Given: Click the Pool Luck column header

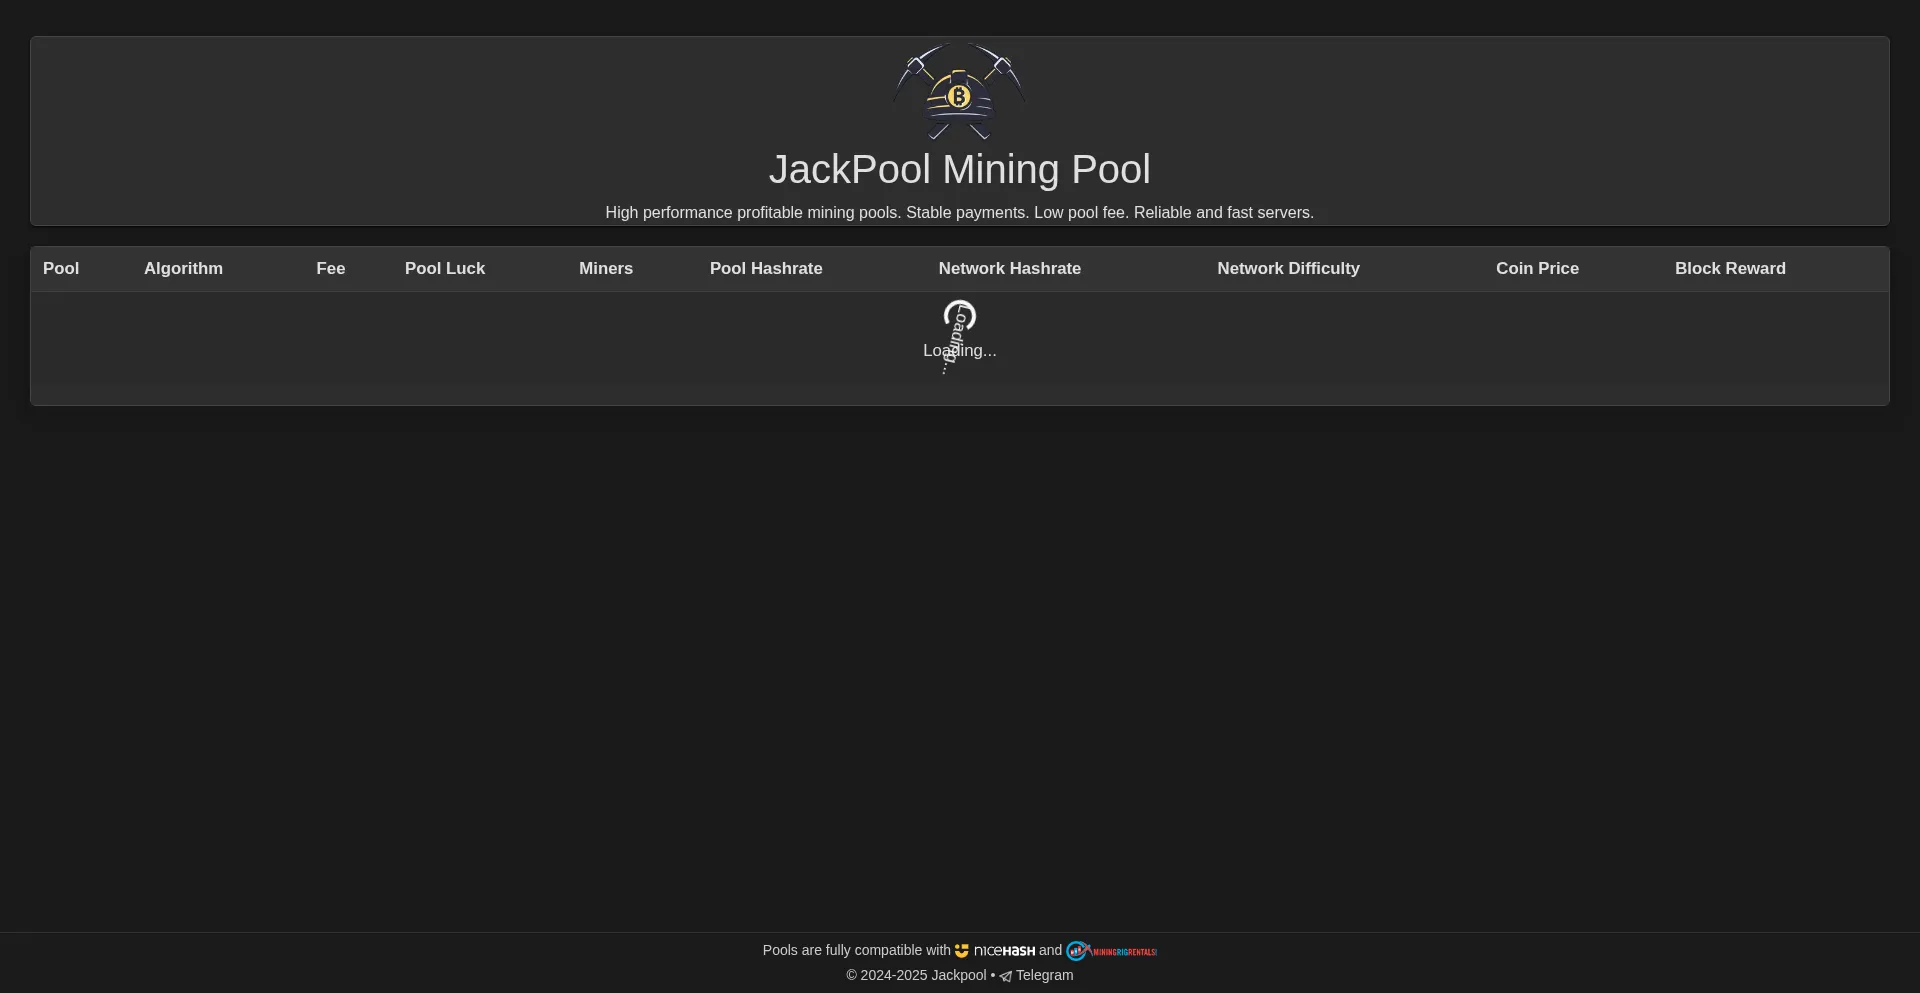Looking at the screenshot, I should coord(444,268).
